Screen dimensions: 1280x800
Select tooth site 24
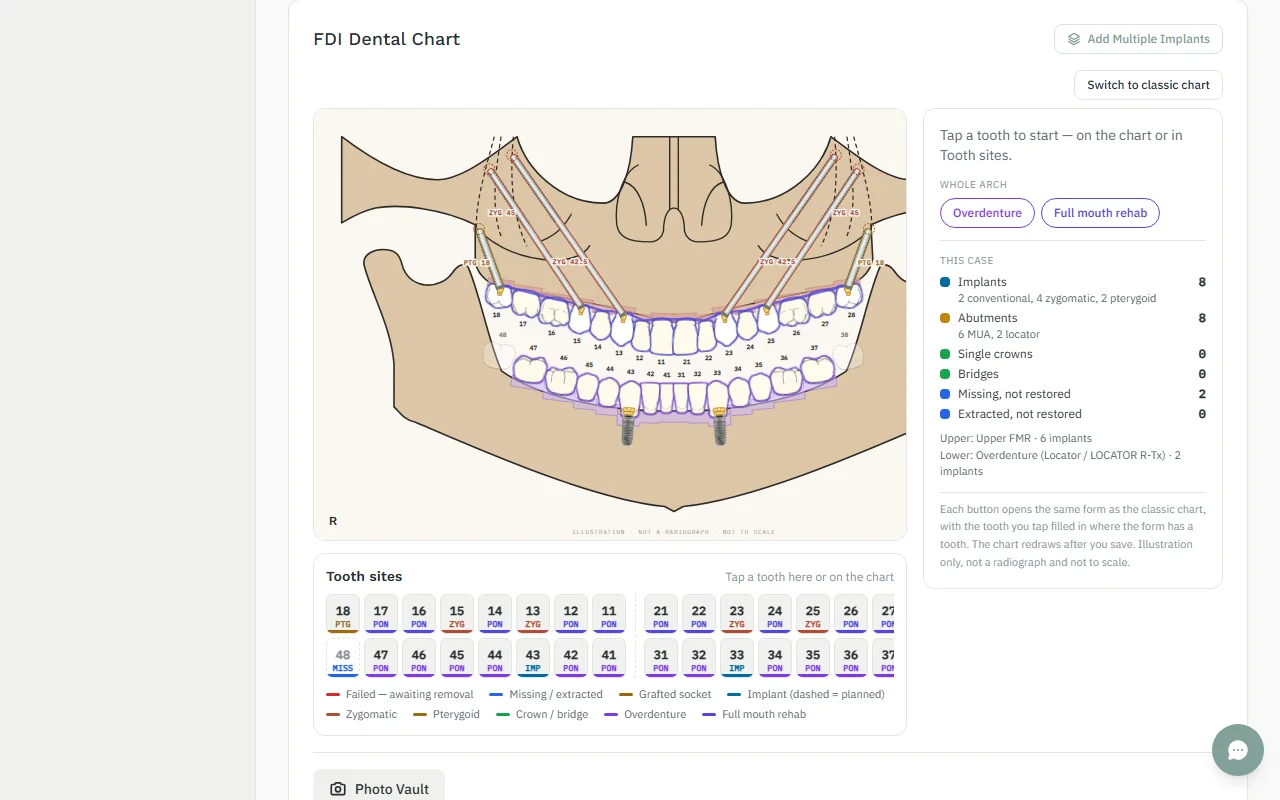[x=775, y=614]
